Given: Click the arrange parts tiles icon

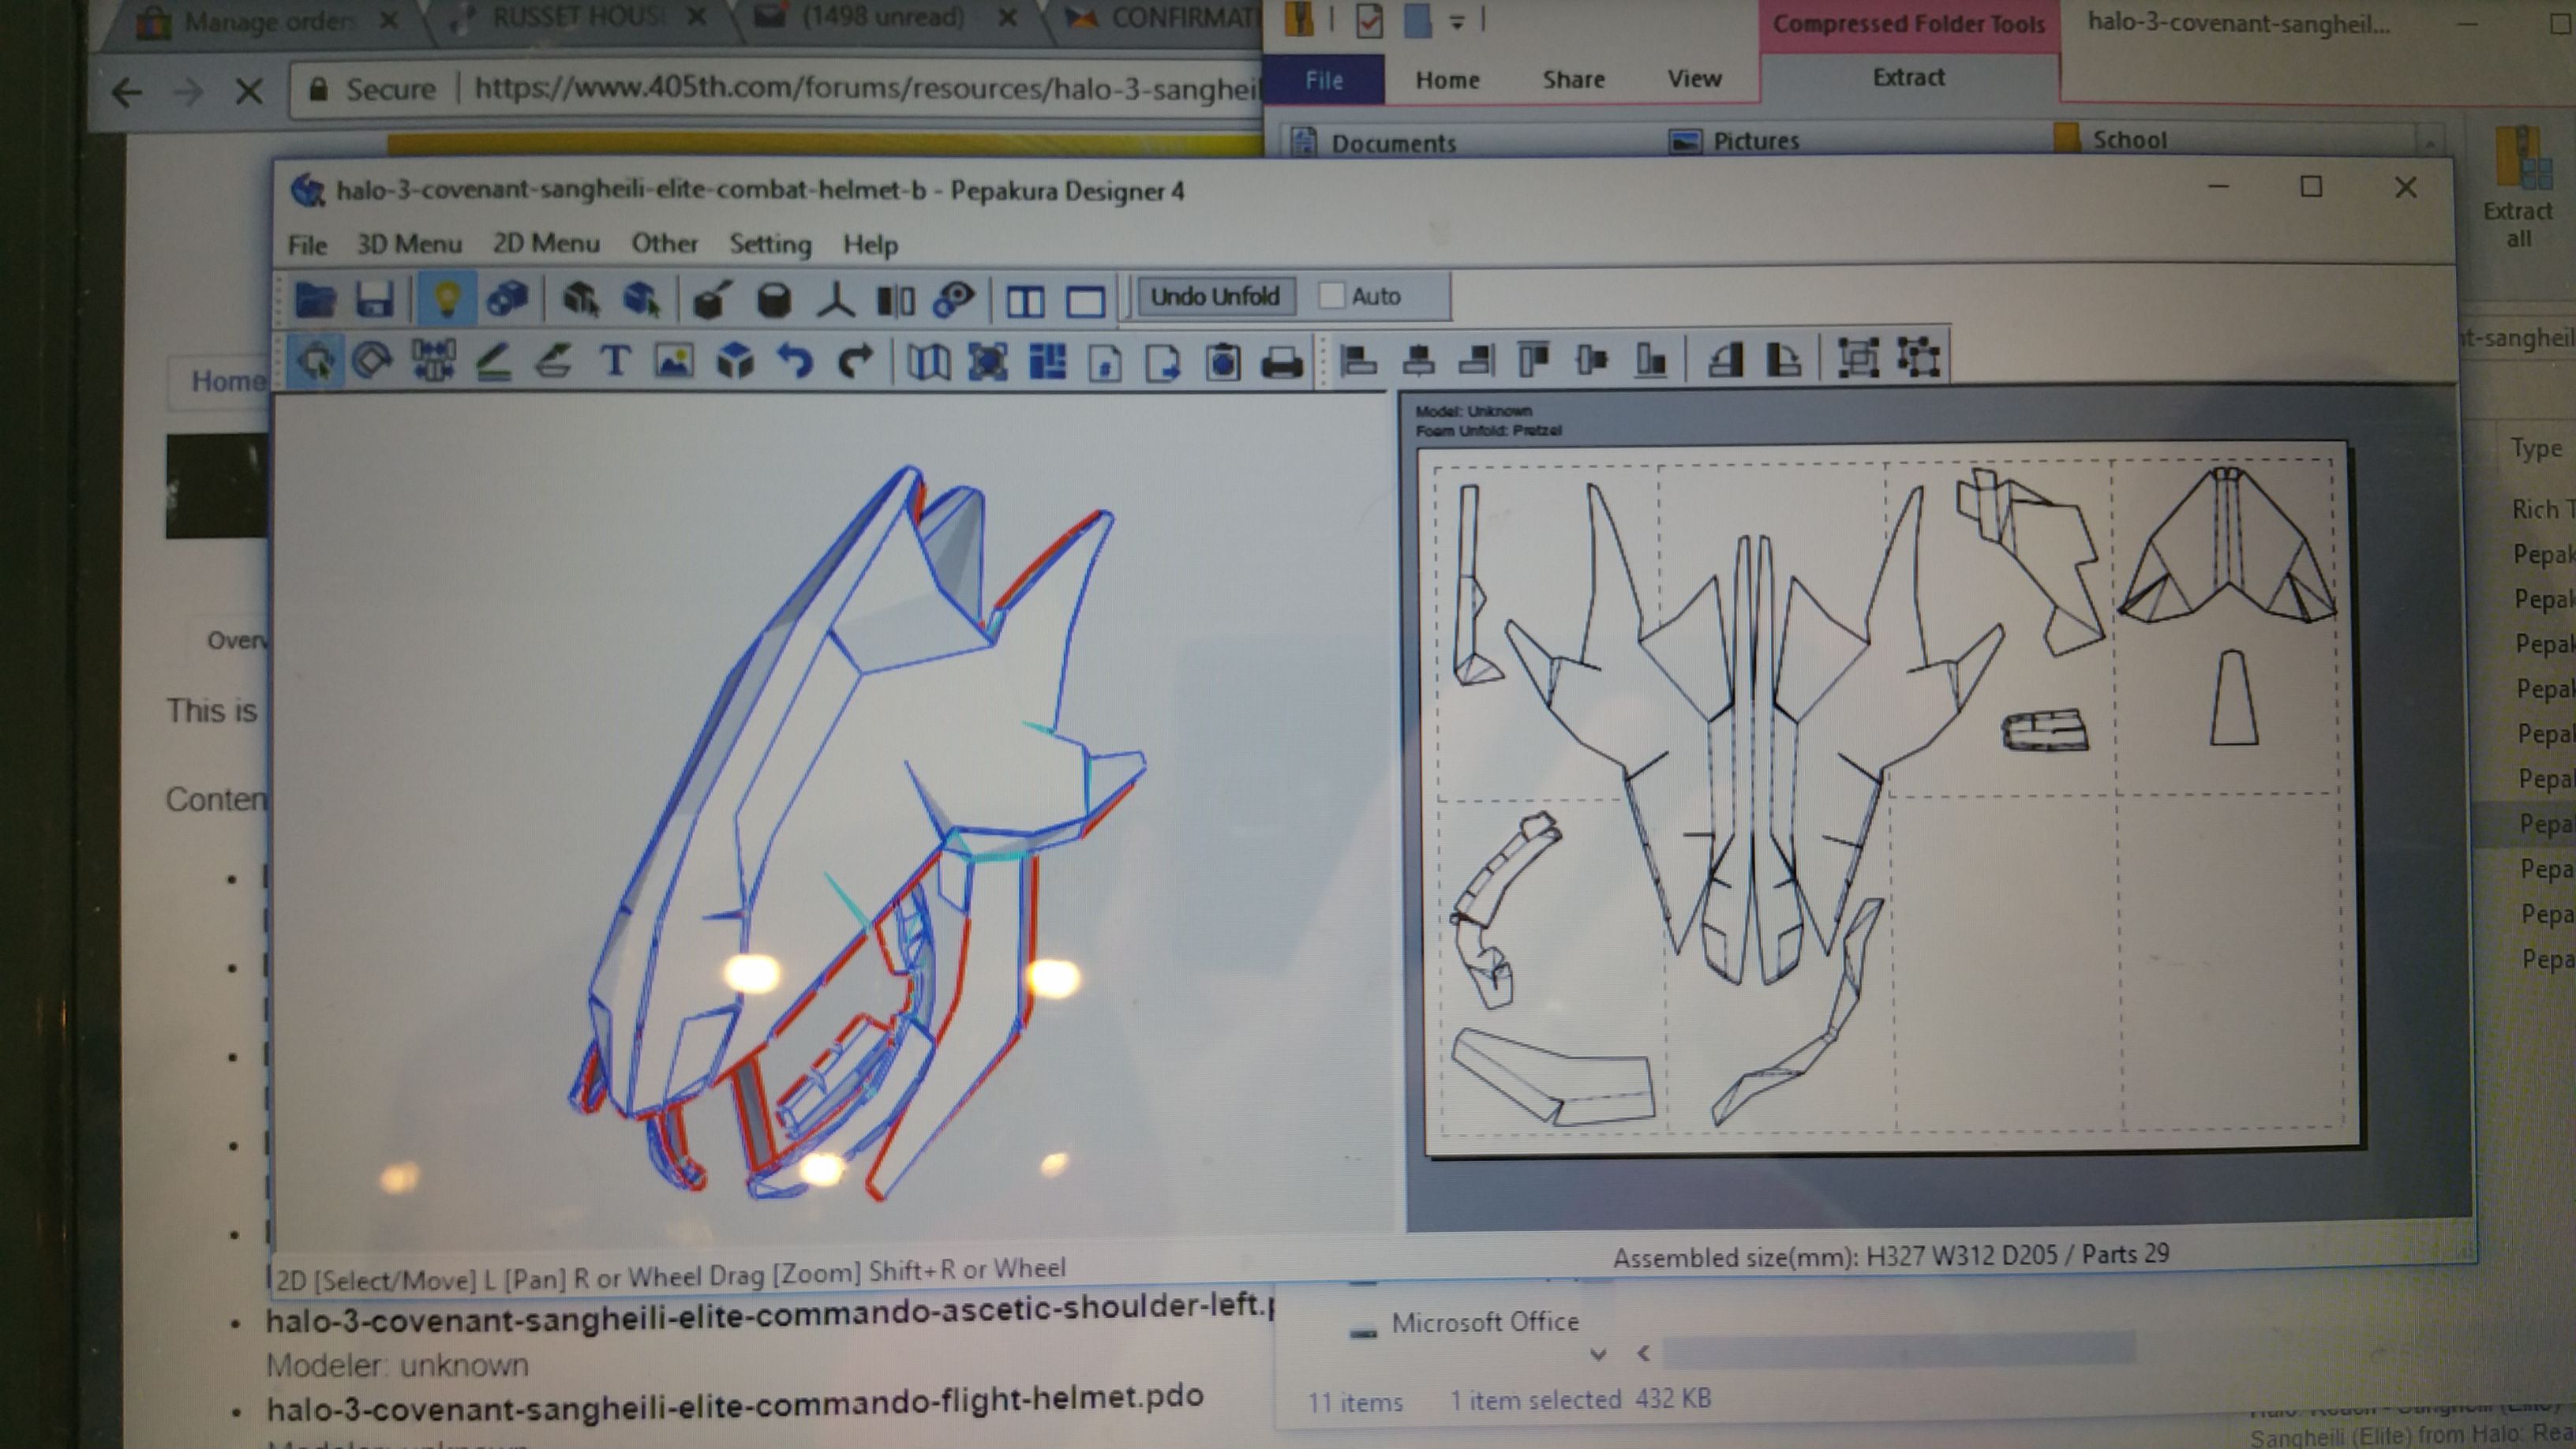Looking at the screenshot, I should 1047,361.
